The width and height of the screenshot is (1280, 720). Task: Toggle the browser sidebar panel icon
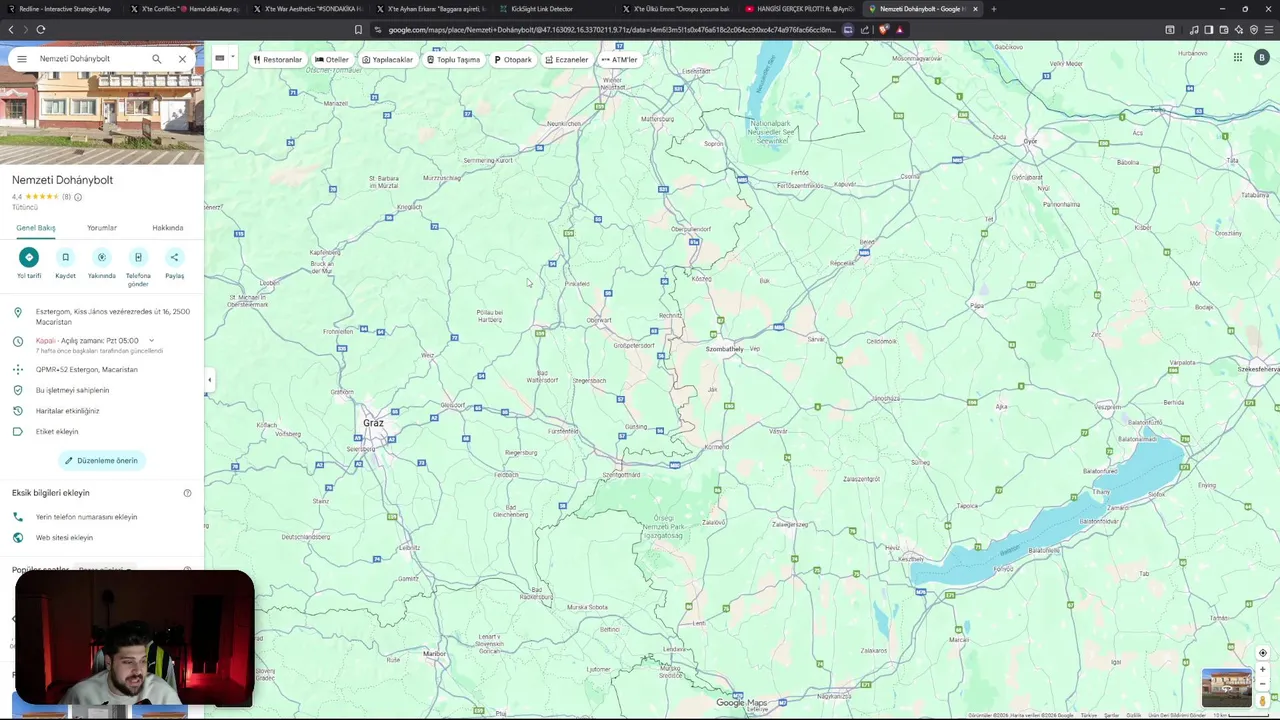click(1209, 30)
